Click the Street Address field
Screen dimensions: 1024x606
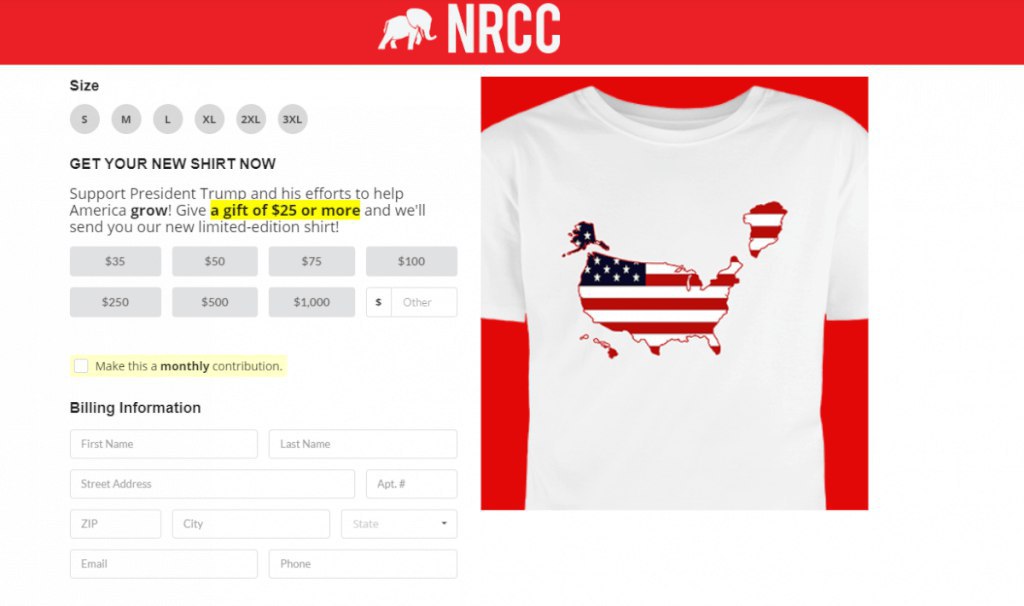click(x=212, y=484)
